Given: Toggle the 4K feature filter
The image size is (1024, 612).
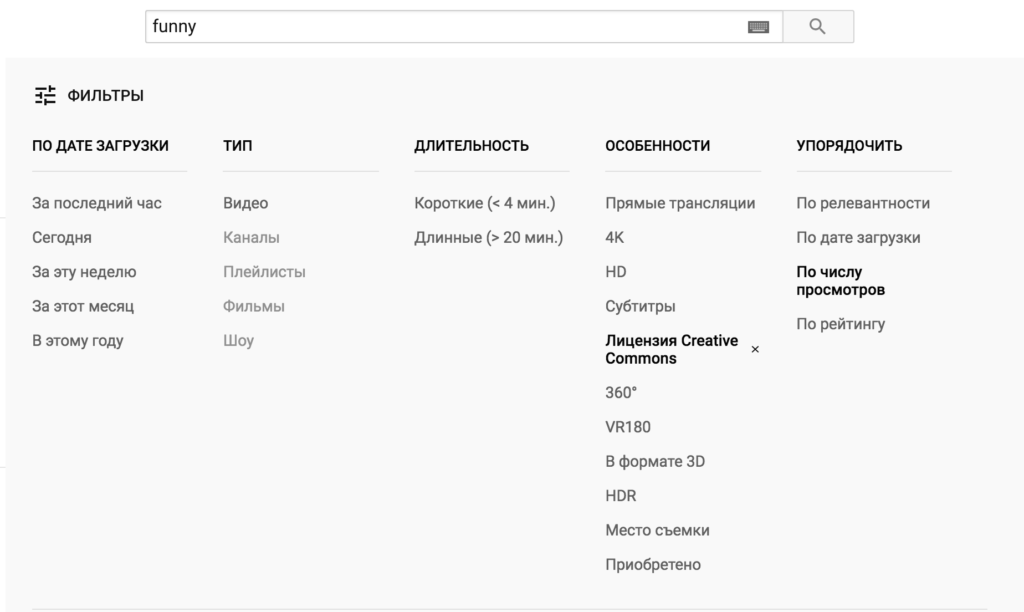Looking at the screenshot, I should pos(615,238).
